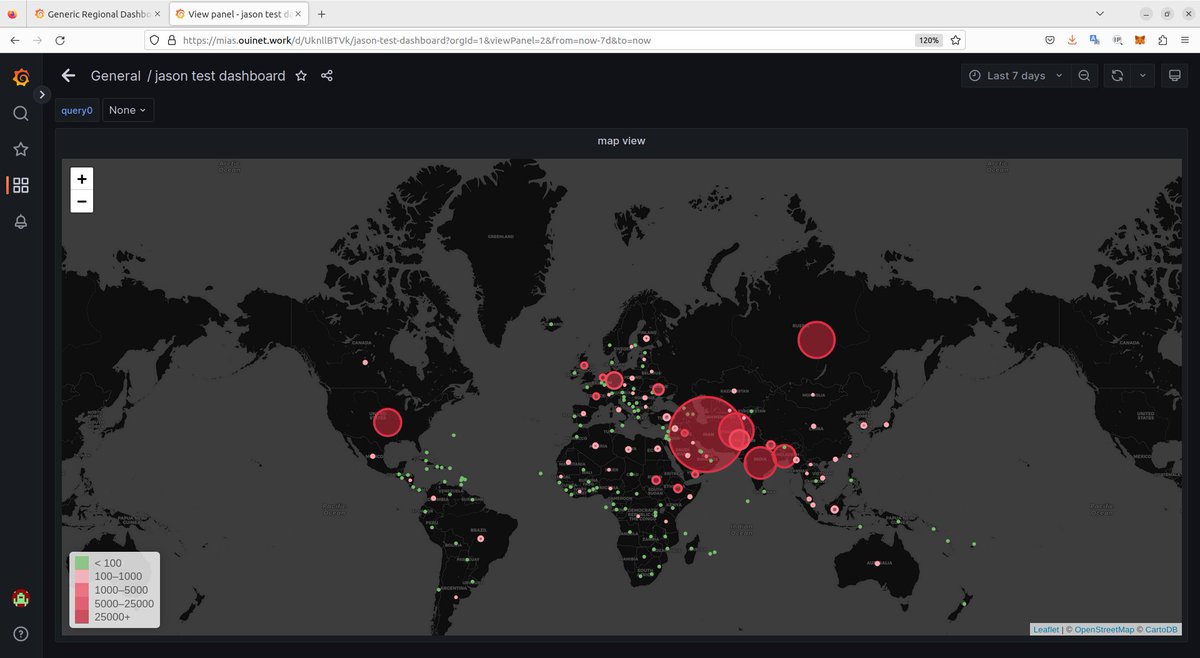1200x658 pixels.
Task: Open the orange download extension icon
Action: coord(1072,40)
